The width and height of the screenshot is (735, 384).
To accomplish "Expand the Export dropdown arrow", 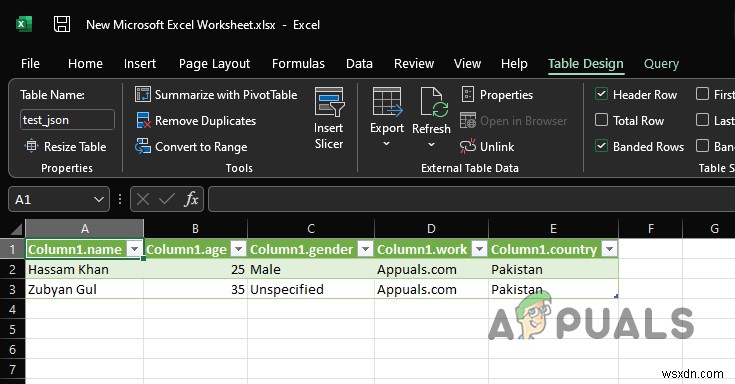I will [387, 144].
